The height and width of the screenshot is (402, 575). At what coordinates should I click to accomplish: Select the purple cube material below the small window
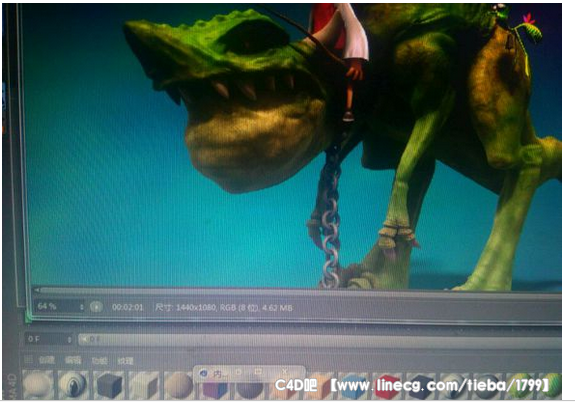(x=215, y=391)
